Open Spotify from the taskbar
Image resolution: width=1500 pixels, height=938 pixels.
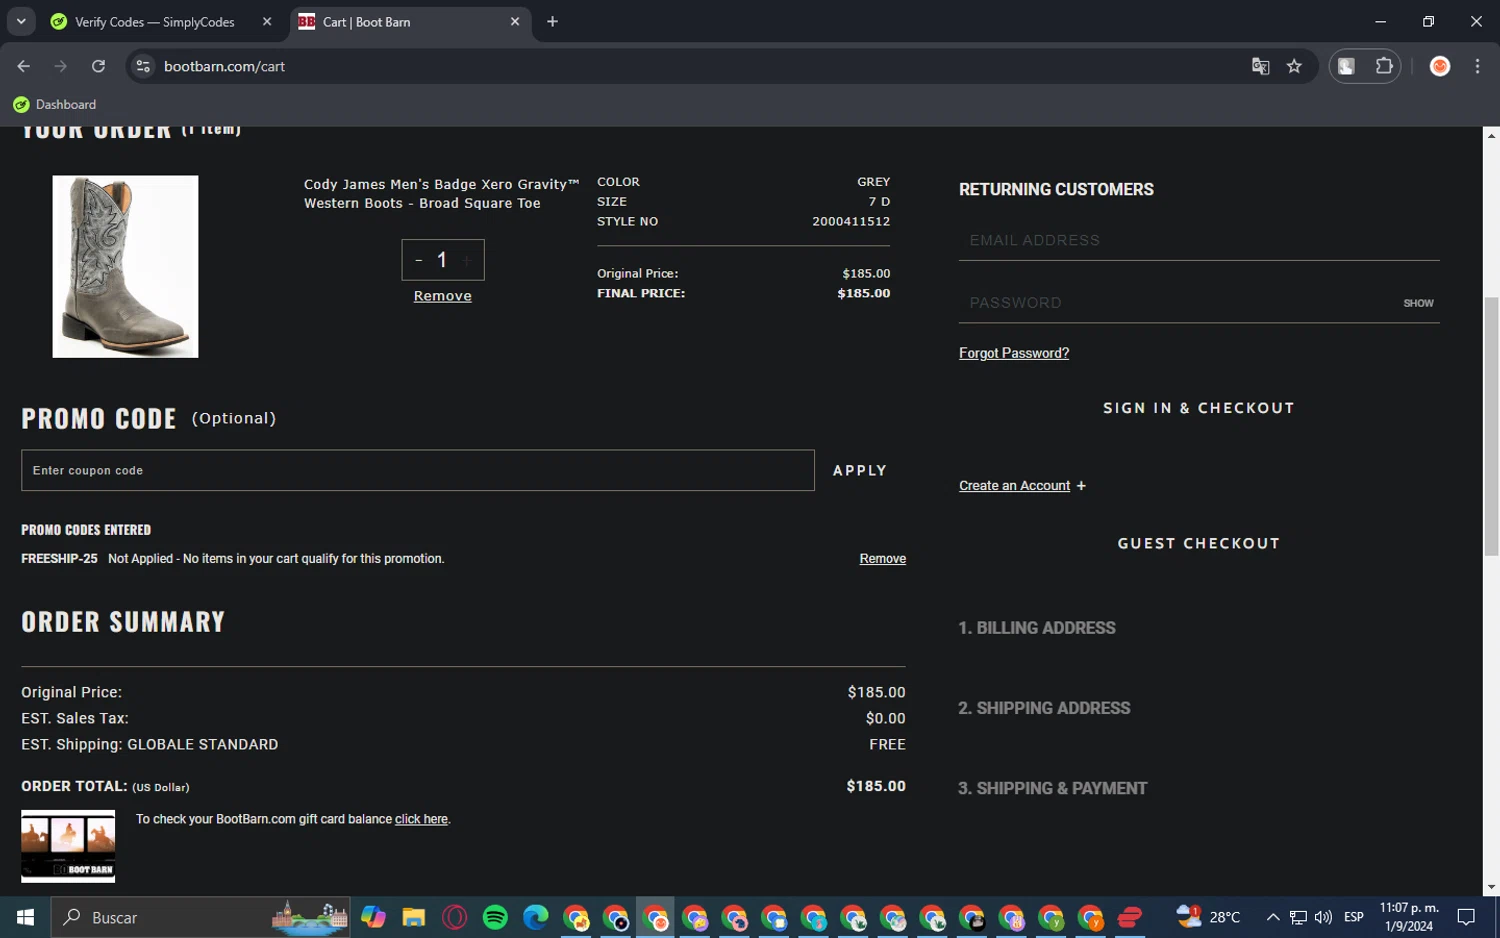click(495, 917)
